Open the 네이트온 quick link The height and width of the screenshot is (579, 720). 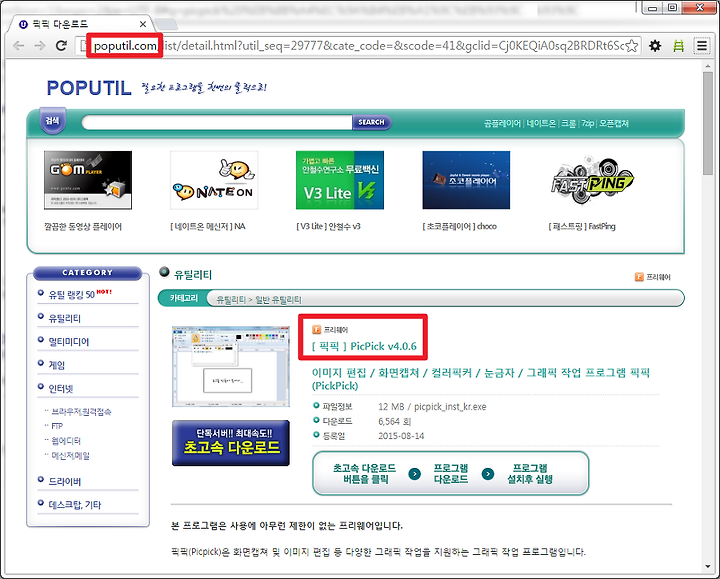[541, 124]
